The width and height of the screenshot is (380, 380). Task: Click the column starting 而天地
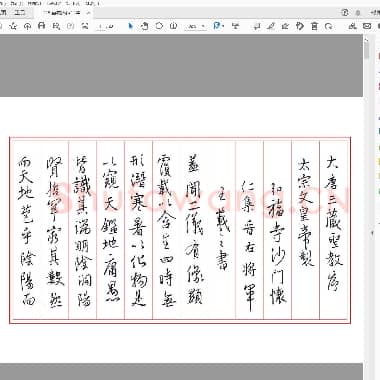(26, 230)
